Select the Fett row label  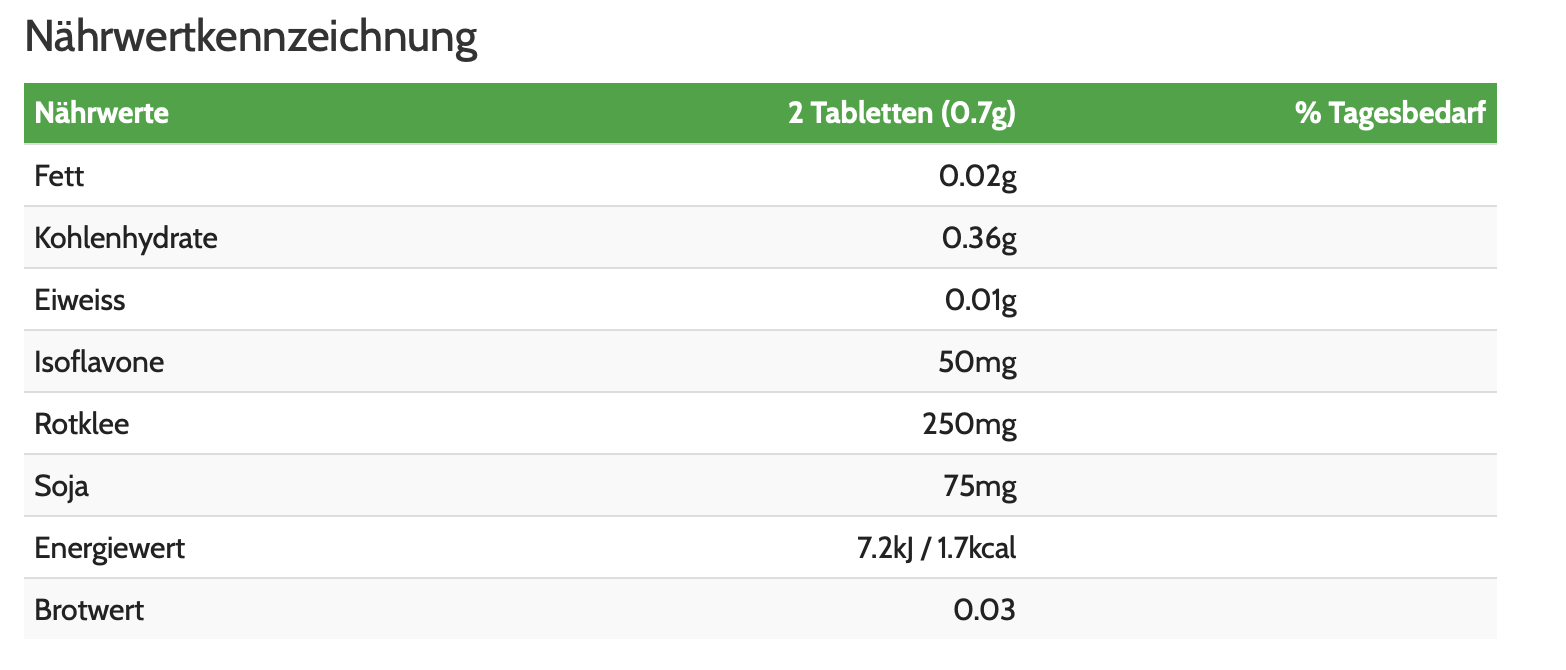(59, 177)
